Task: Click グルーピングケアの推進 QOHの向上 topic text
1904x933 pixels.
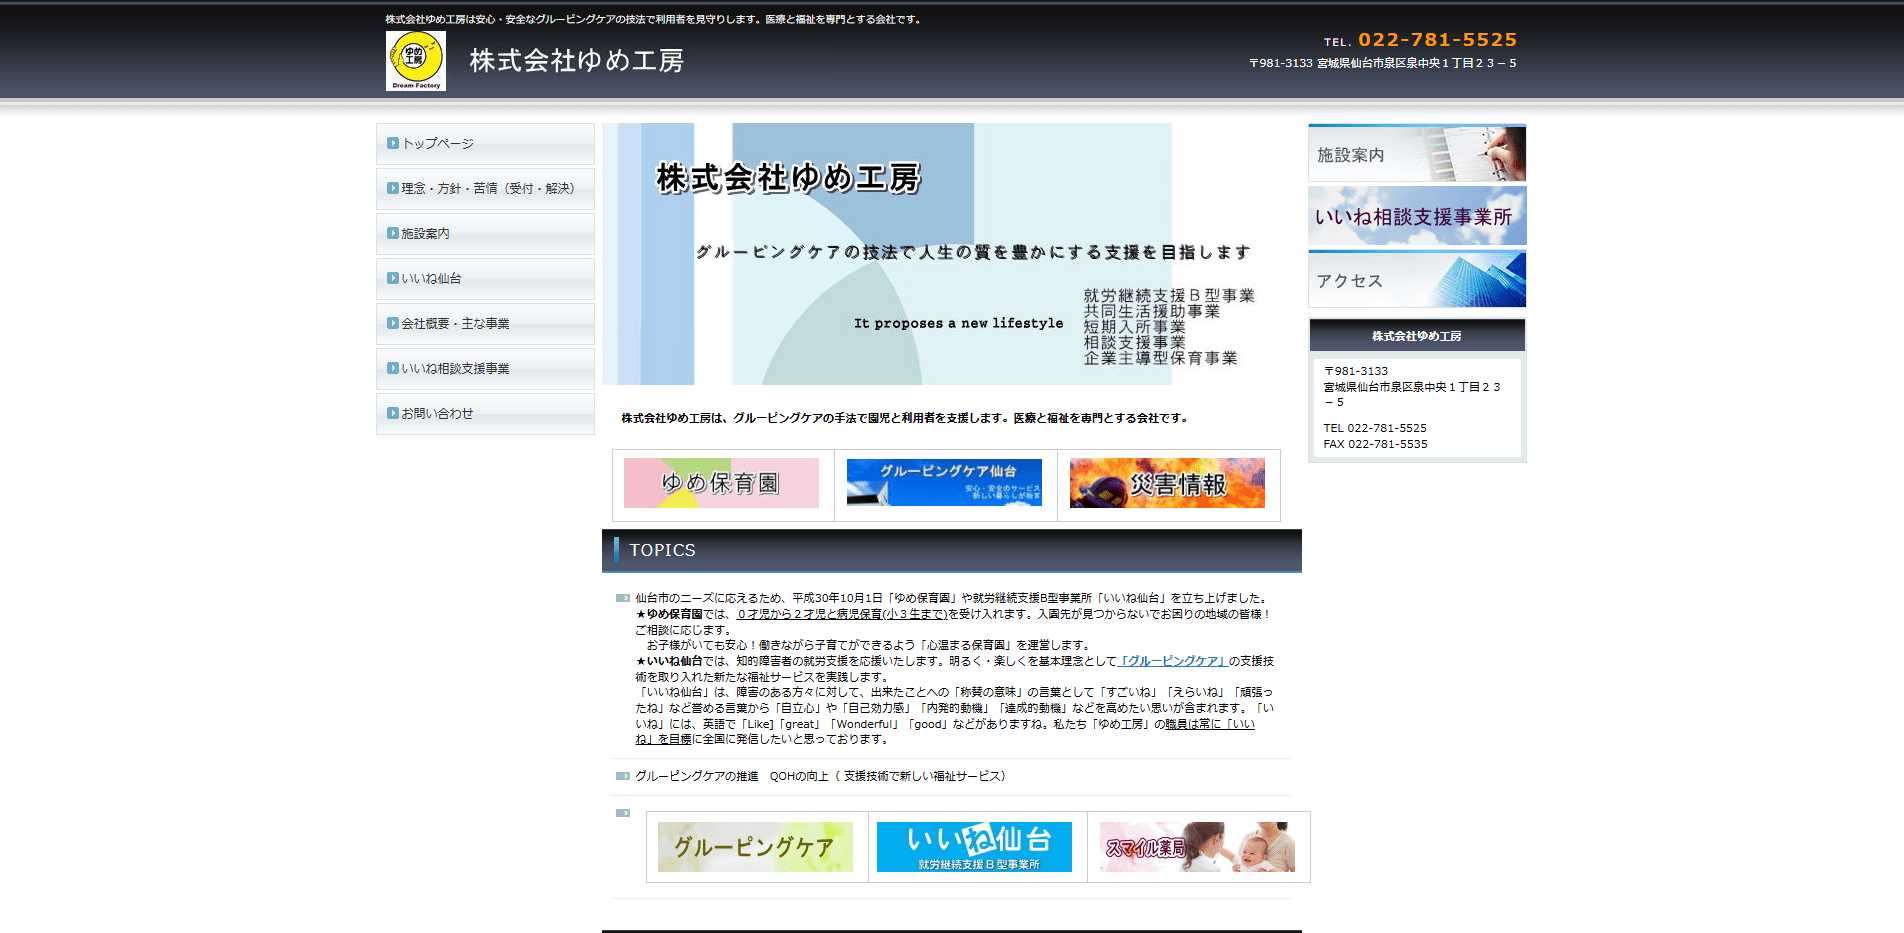Action: (x=820, y=776)
